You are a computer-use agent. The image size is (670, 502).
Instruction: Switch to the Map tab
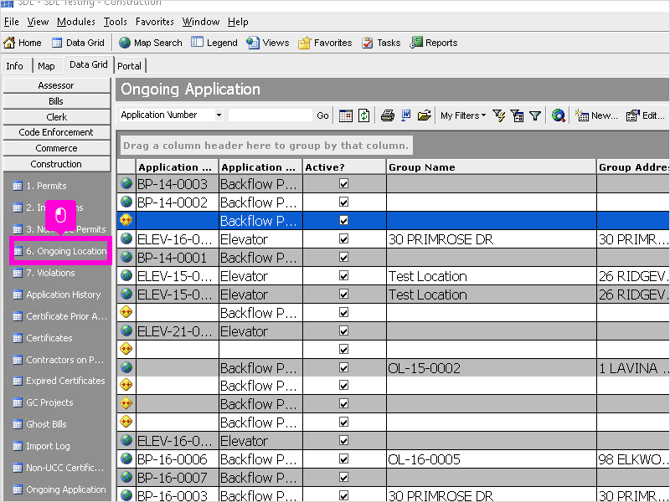[46, 66]
